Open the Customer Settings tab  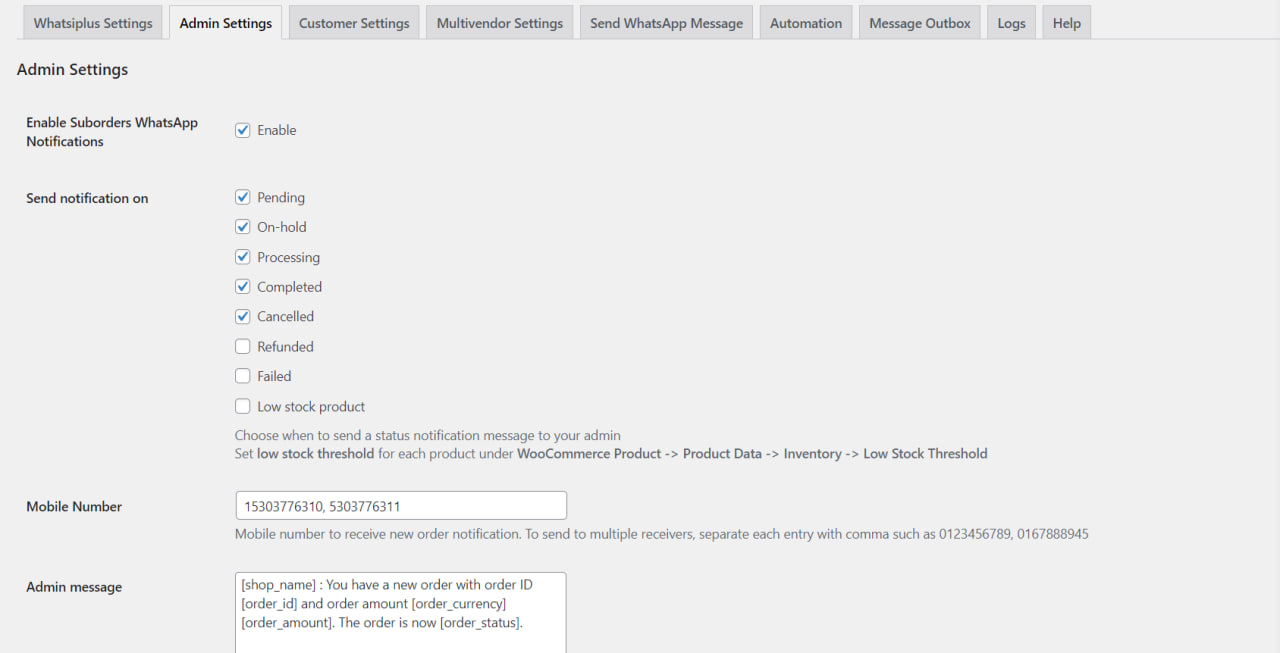[x=354, y=21]
